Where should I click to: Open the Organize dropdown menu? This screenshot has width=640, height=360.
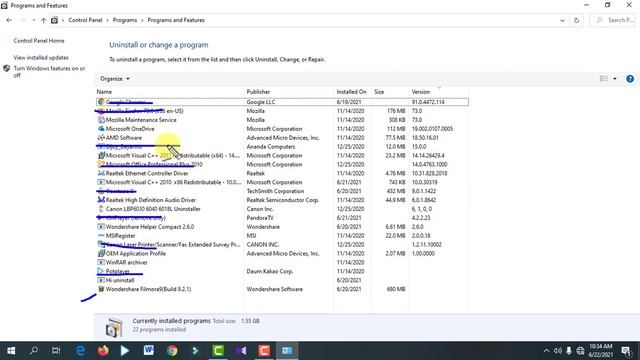[x=115, y=79]
